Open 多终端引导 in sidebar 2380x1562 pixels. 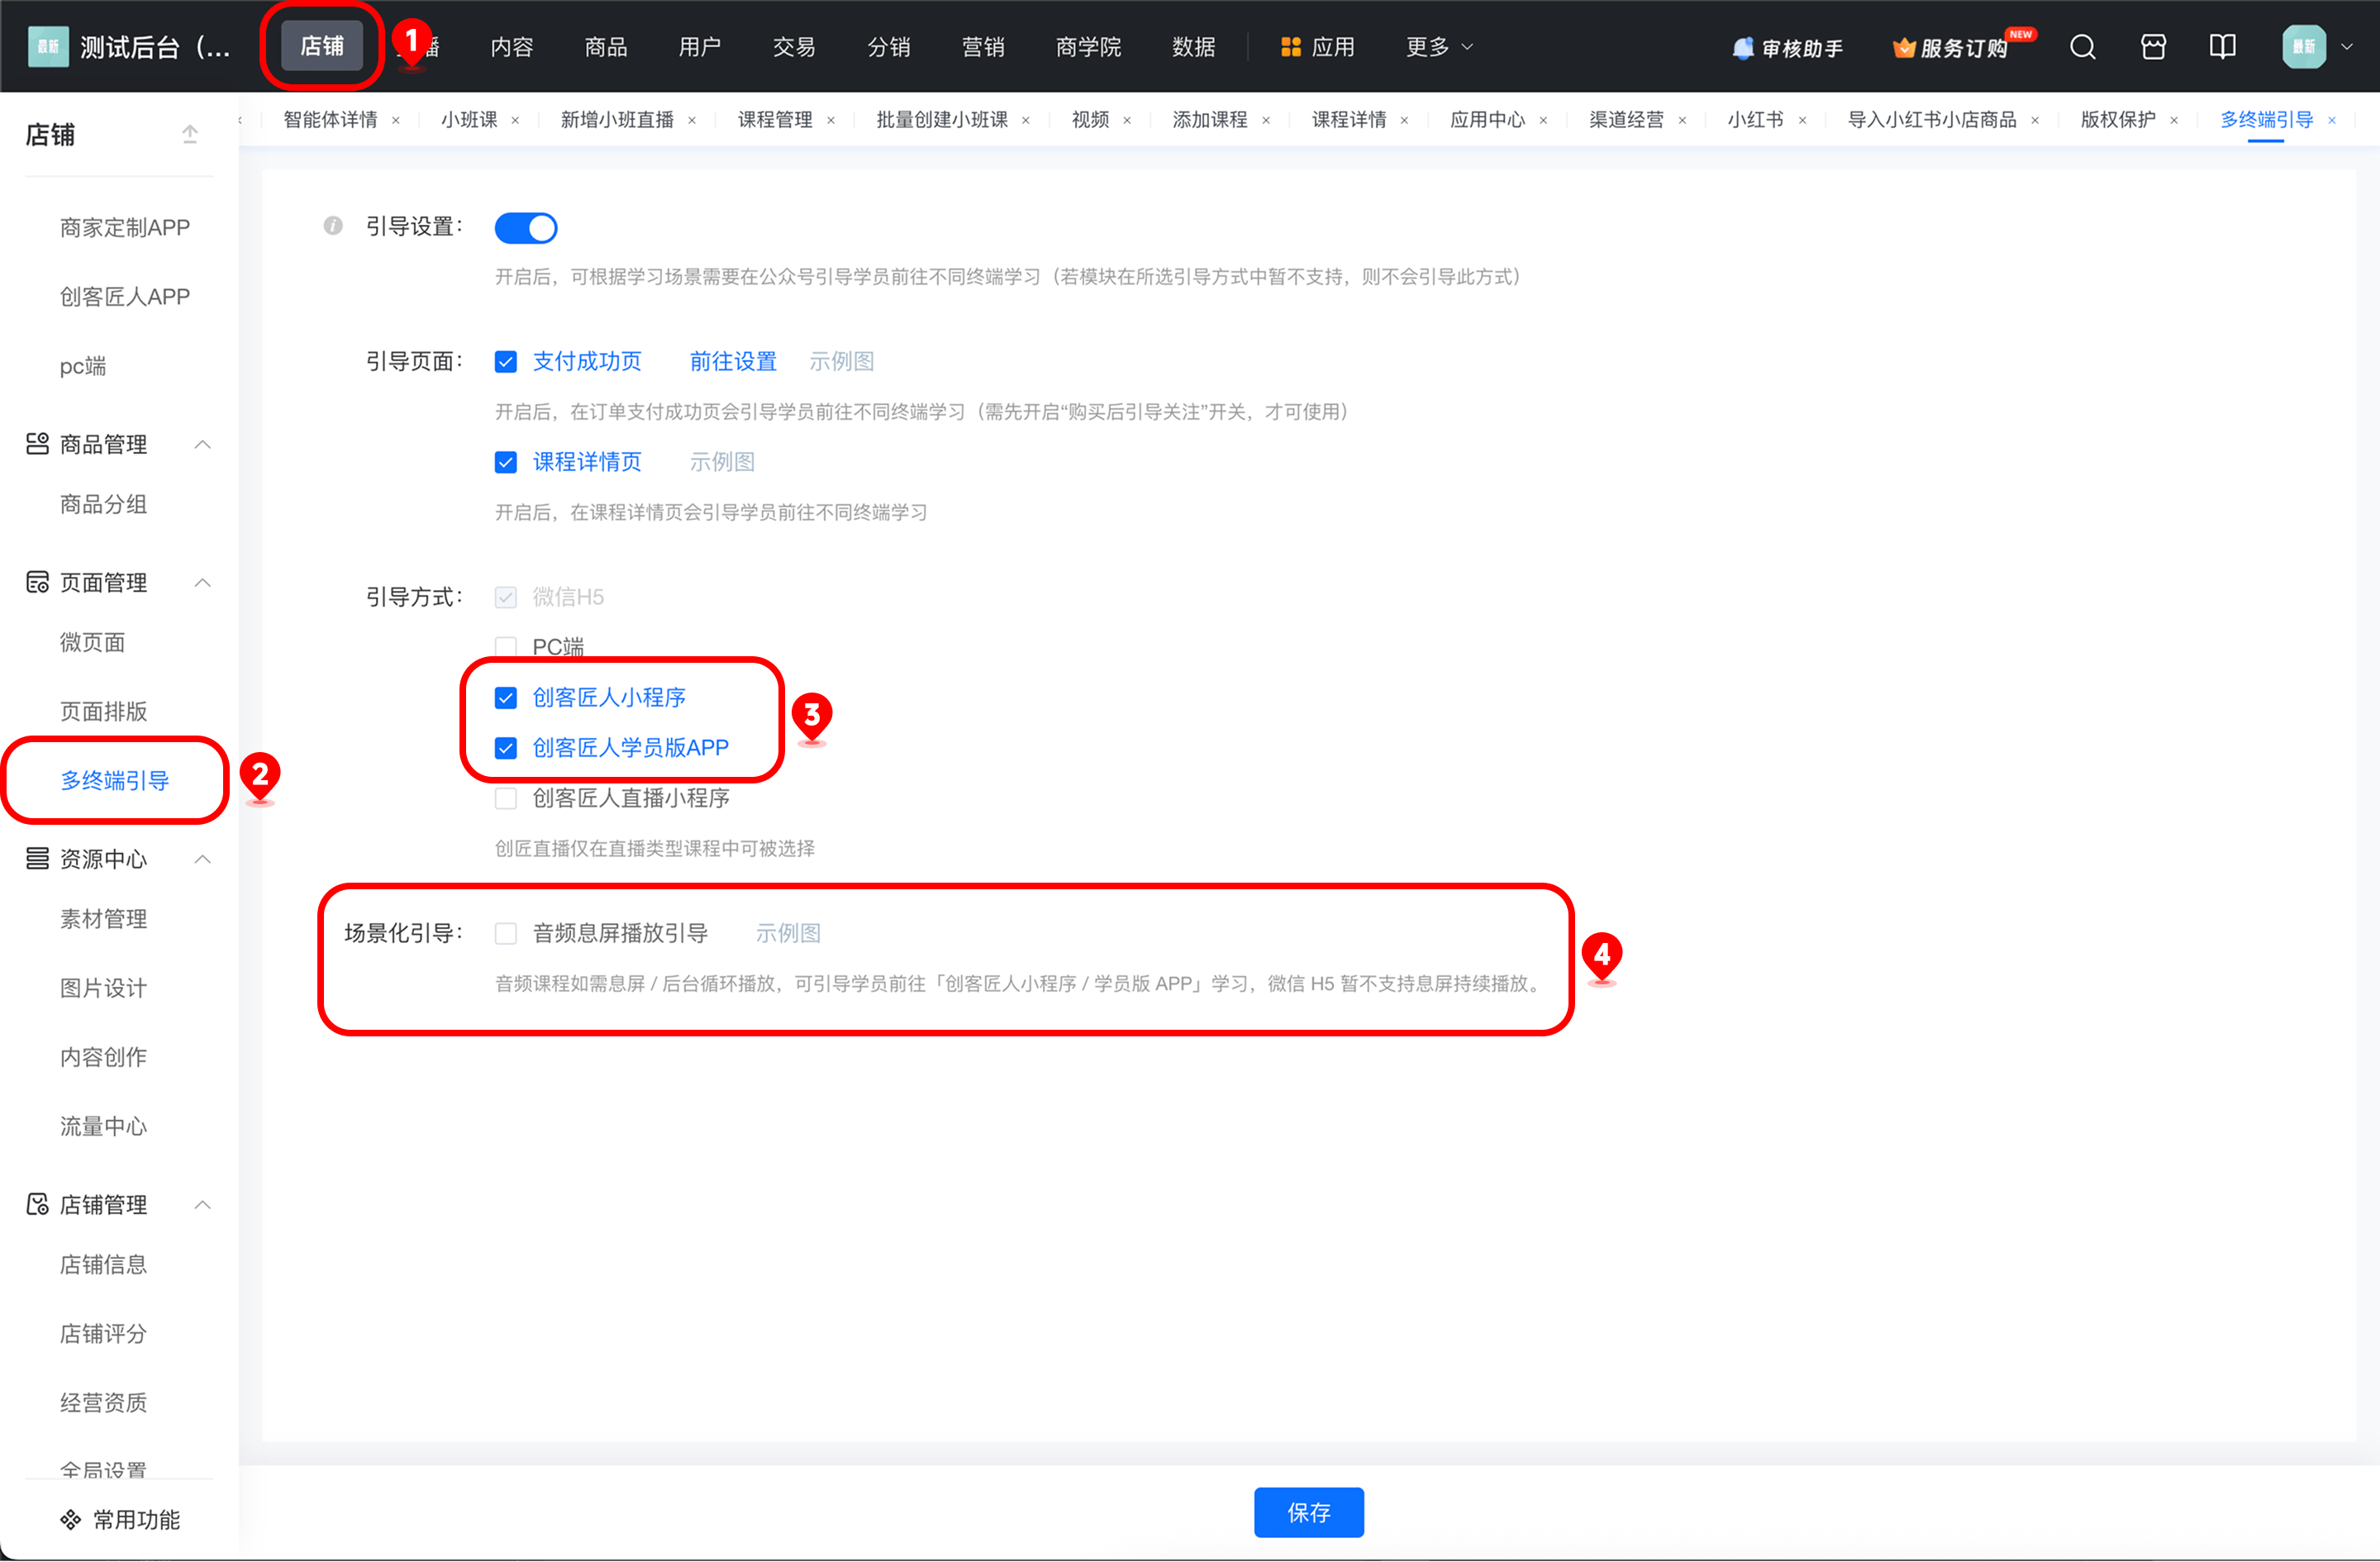tap(115, 780)
